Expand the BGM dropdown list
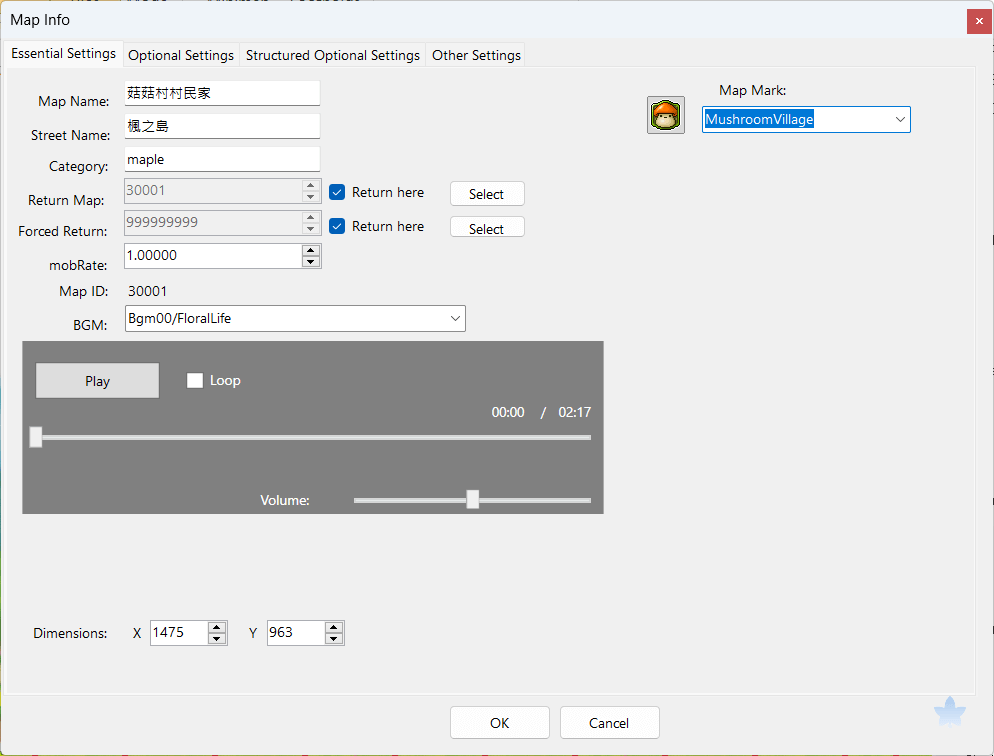994x756 pixels. 455,318
